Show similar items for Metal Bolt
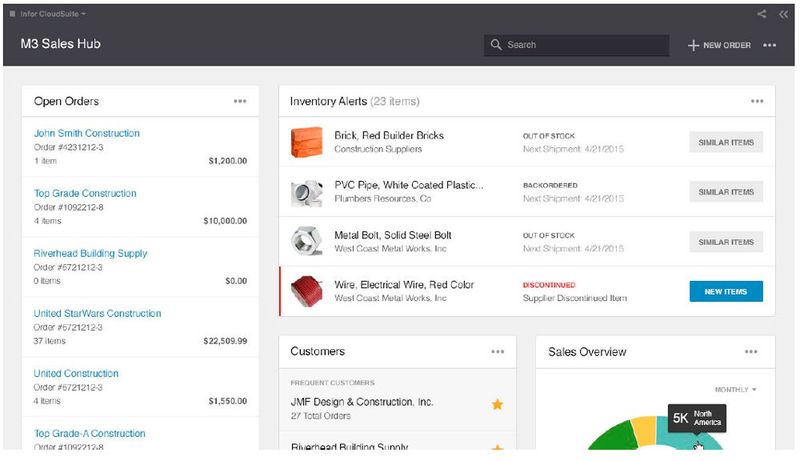This screenshot has width=800, height=461. [x=726, y=242]
